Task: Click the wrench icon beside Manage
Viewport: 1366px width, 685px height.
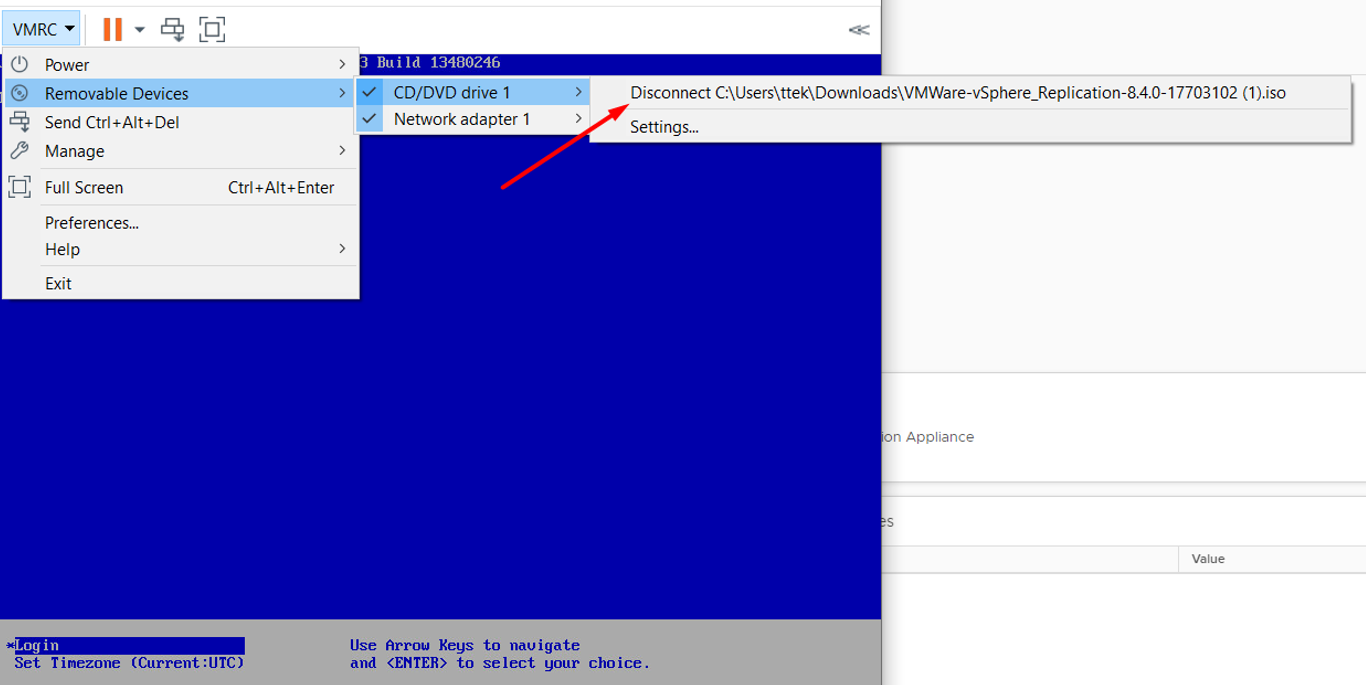Action: (20, 151)
